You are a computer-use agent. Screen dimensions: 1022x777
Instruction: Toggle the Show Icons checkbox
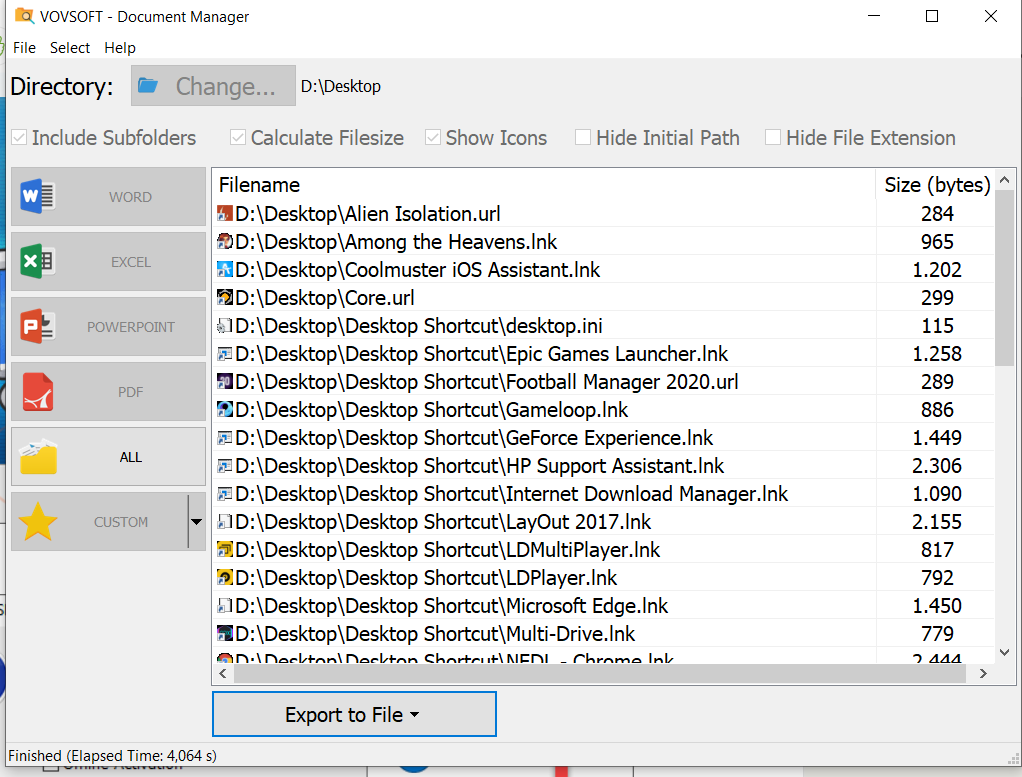click(x=433, y=138)
